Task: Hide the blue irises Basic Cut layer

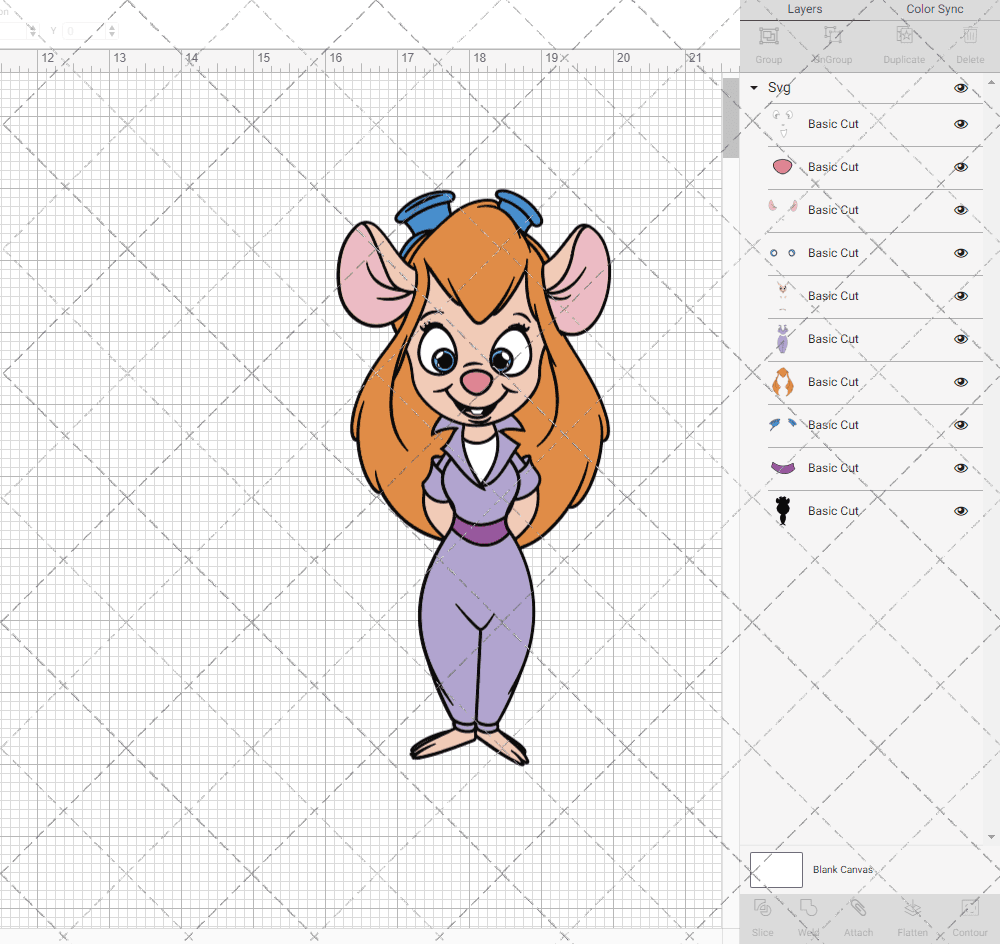Action: [x=960, y=253]
